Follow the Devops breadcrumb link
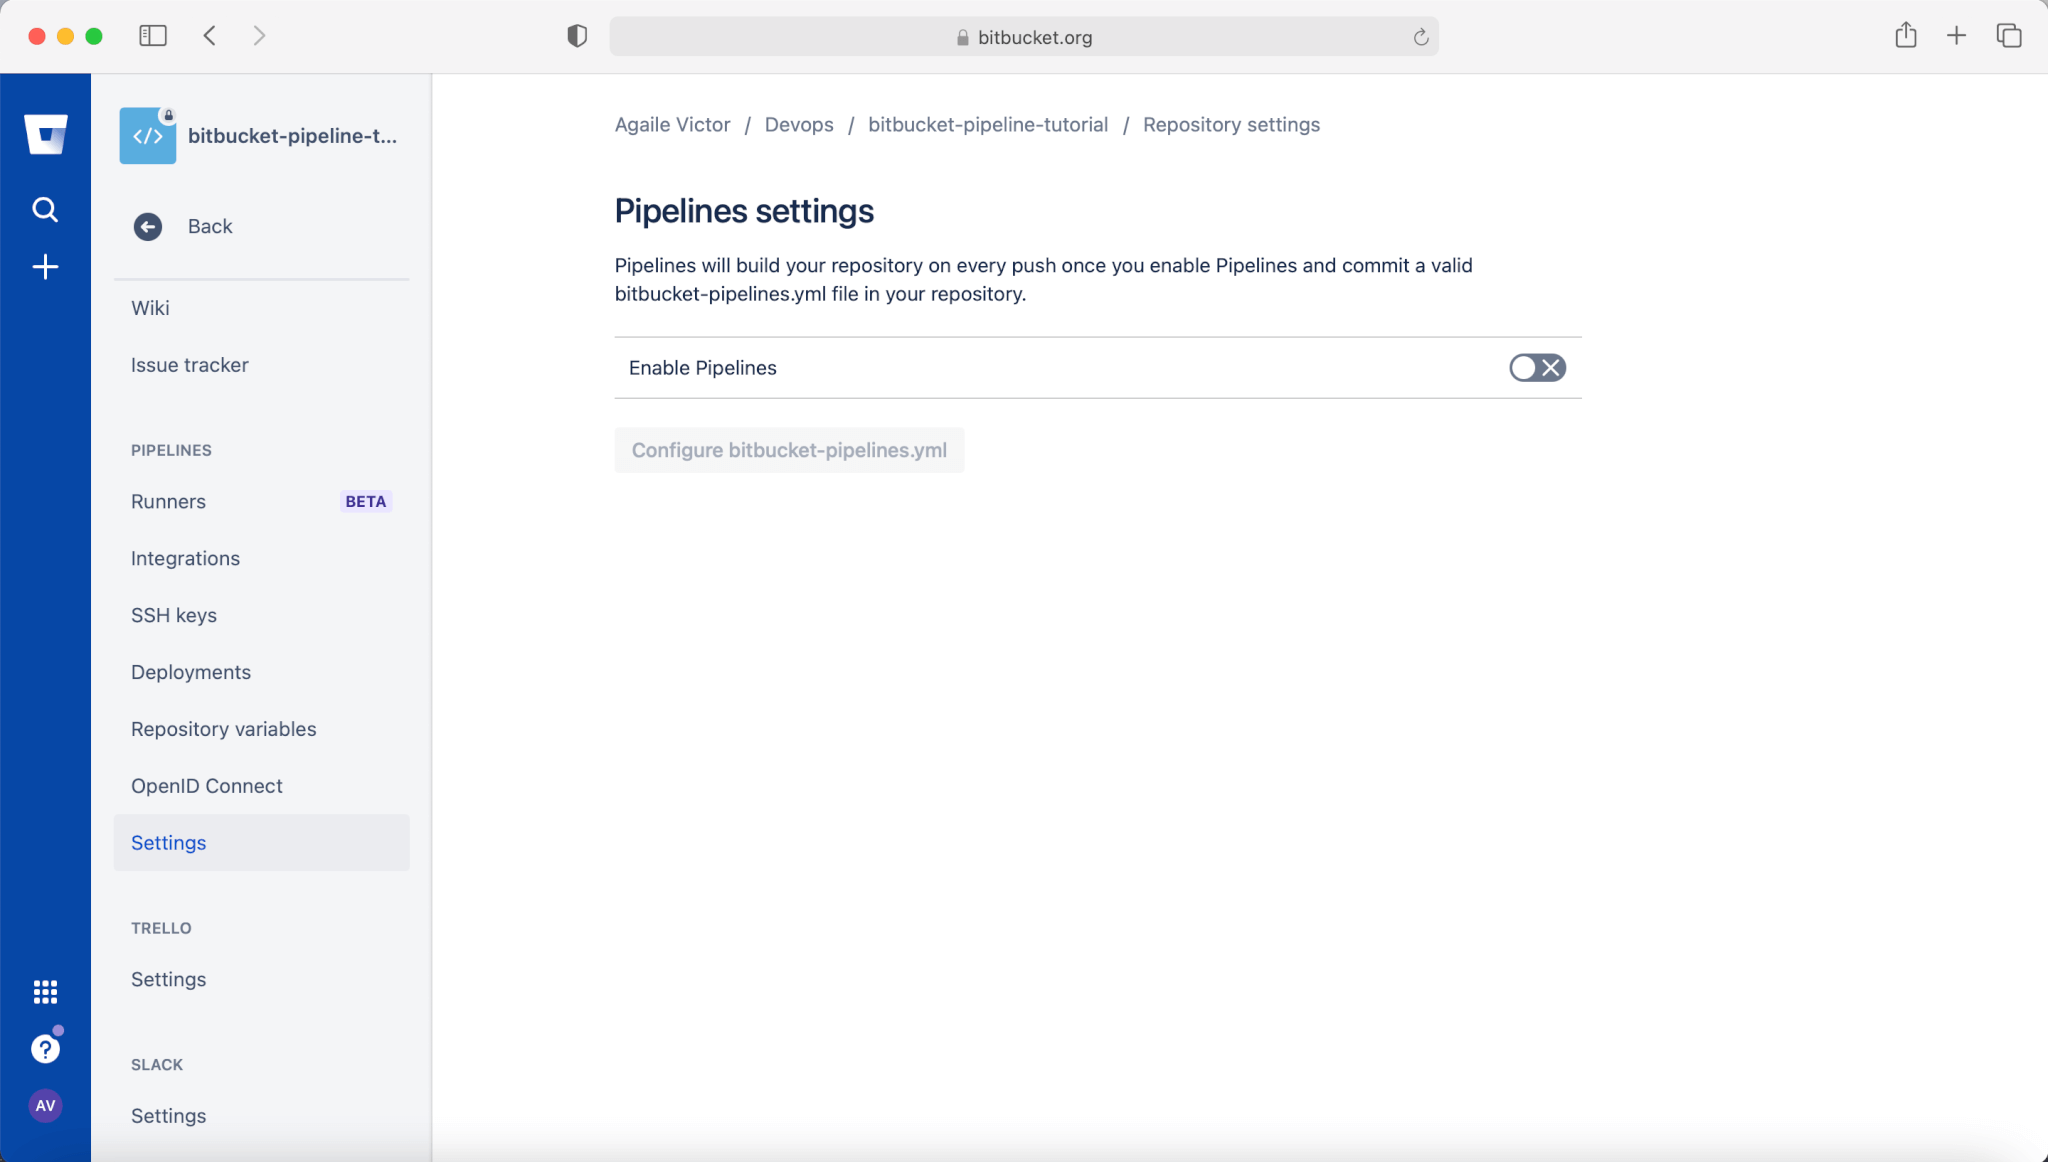 799,125
